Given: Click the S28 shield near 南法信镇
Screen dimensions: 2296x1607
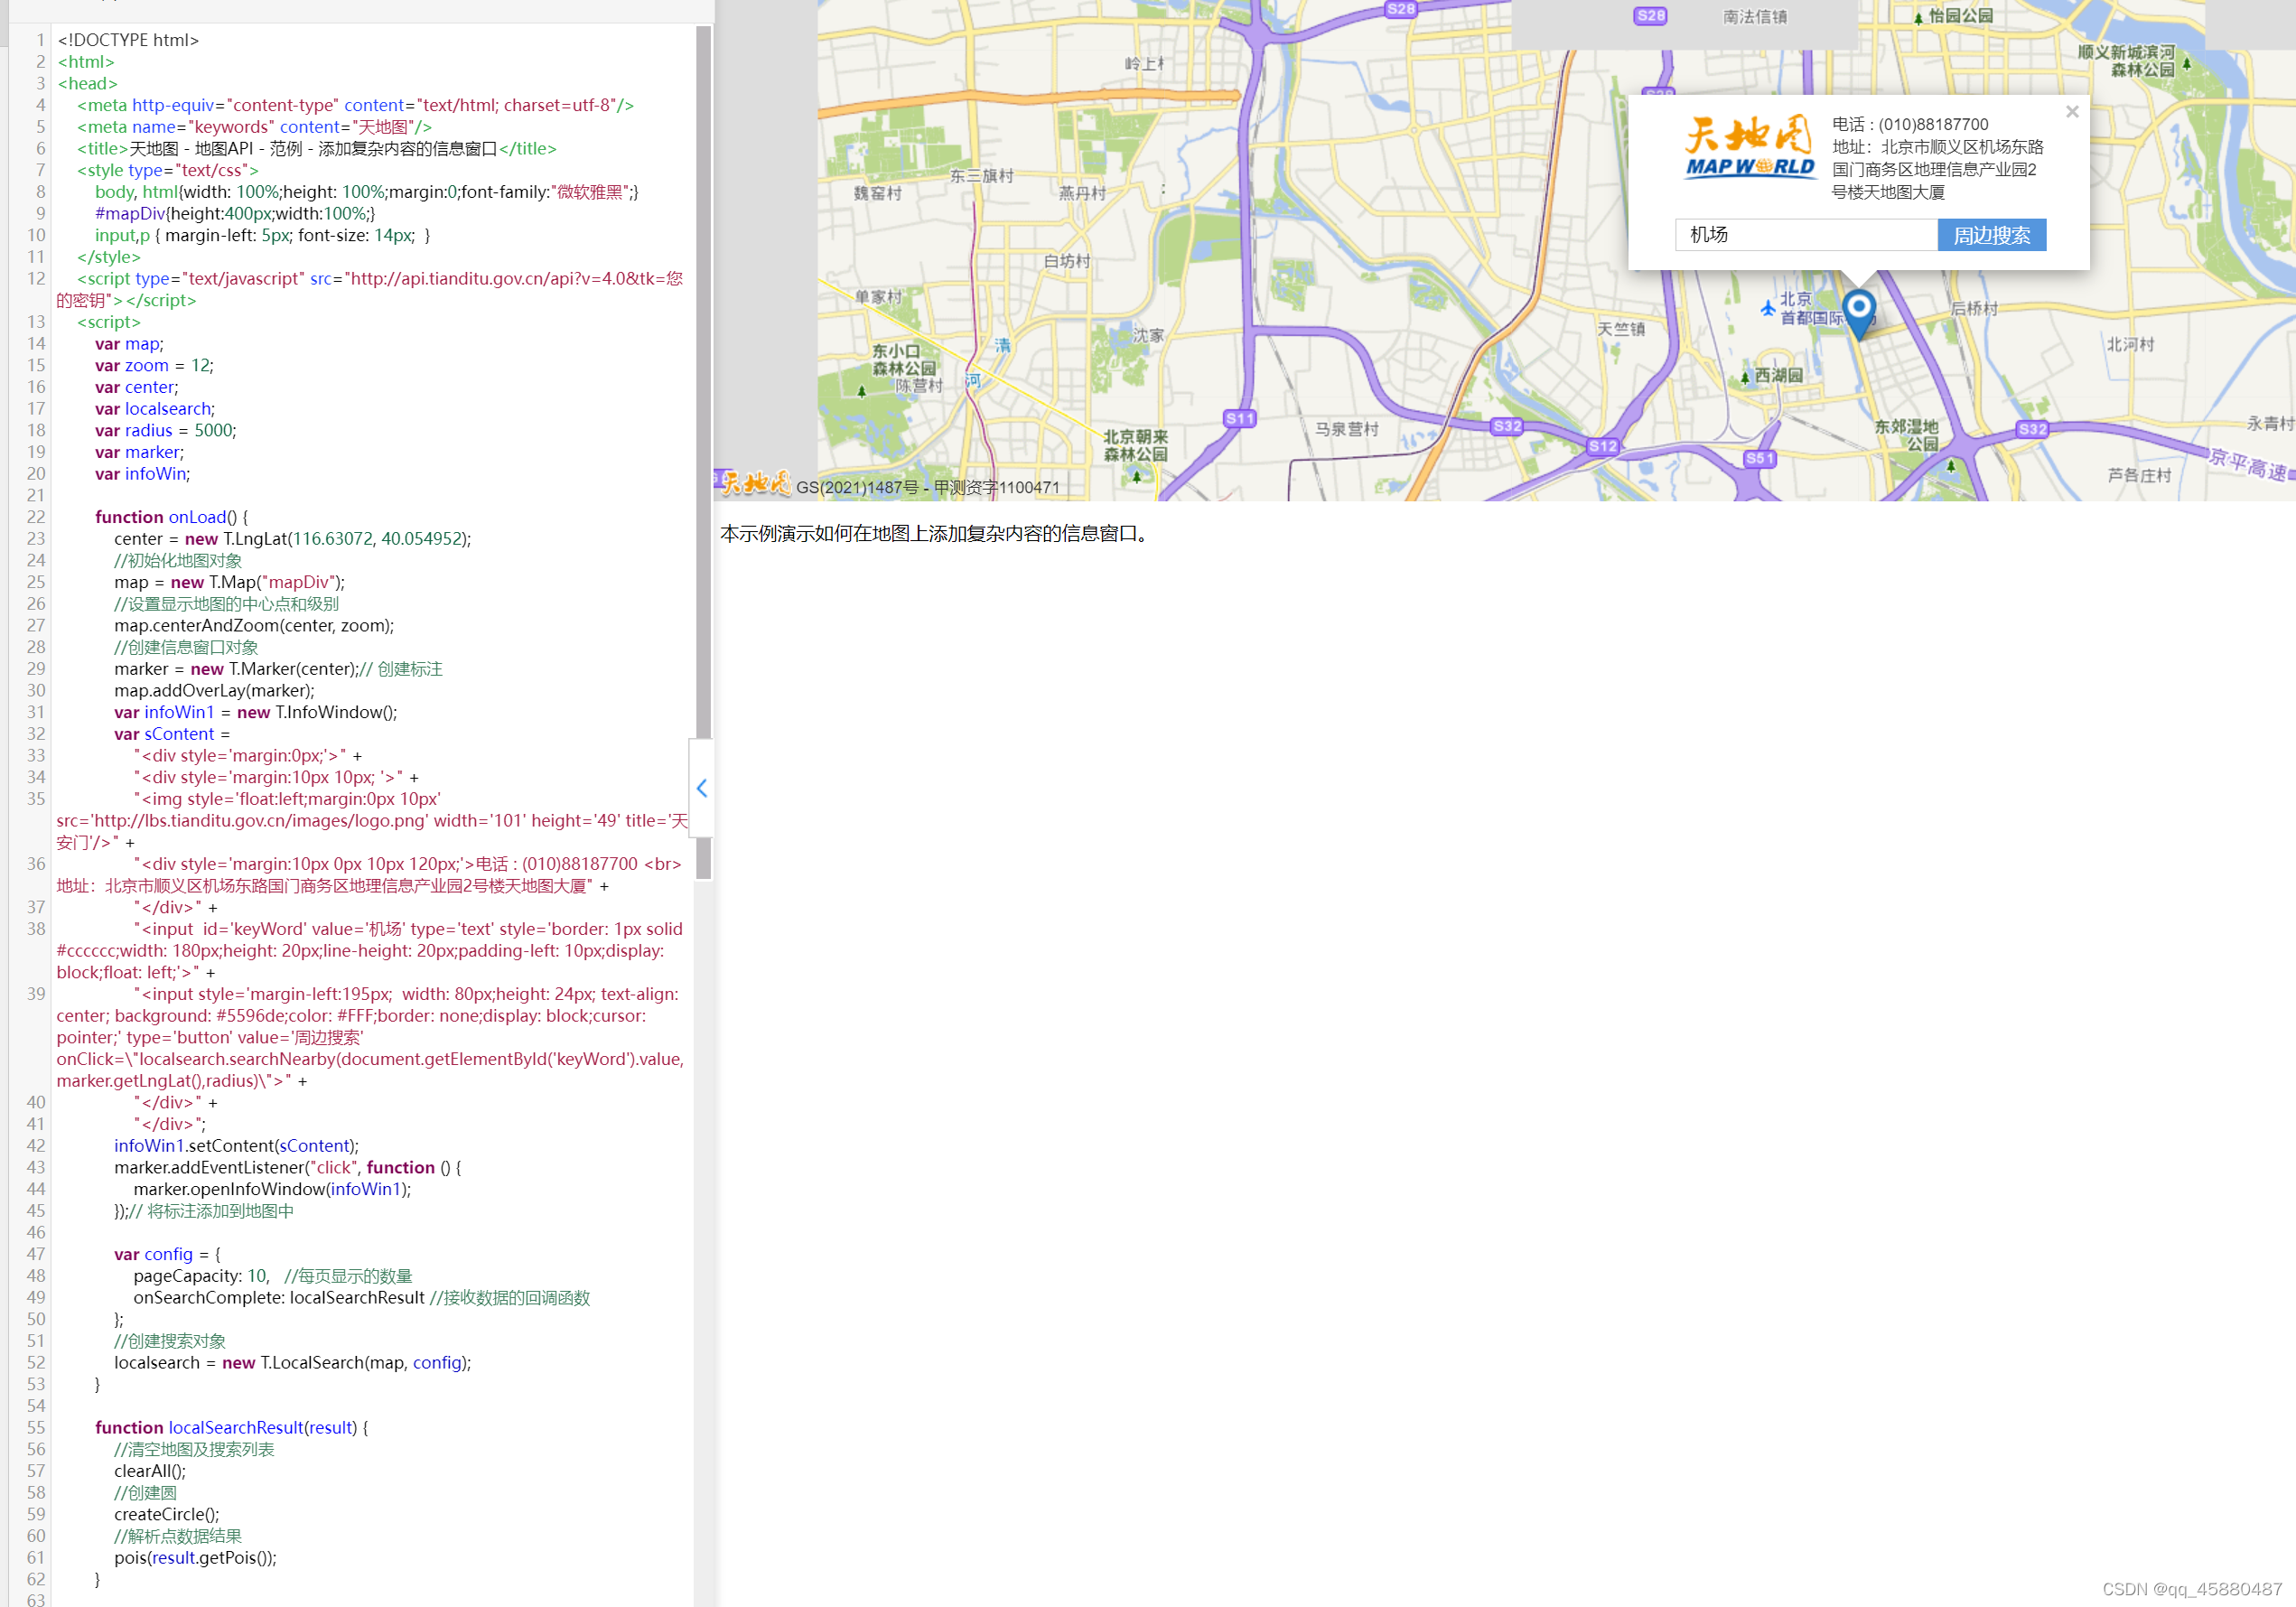Looking at the screenshot, I should (x=1650, y=15).
